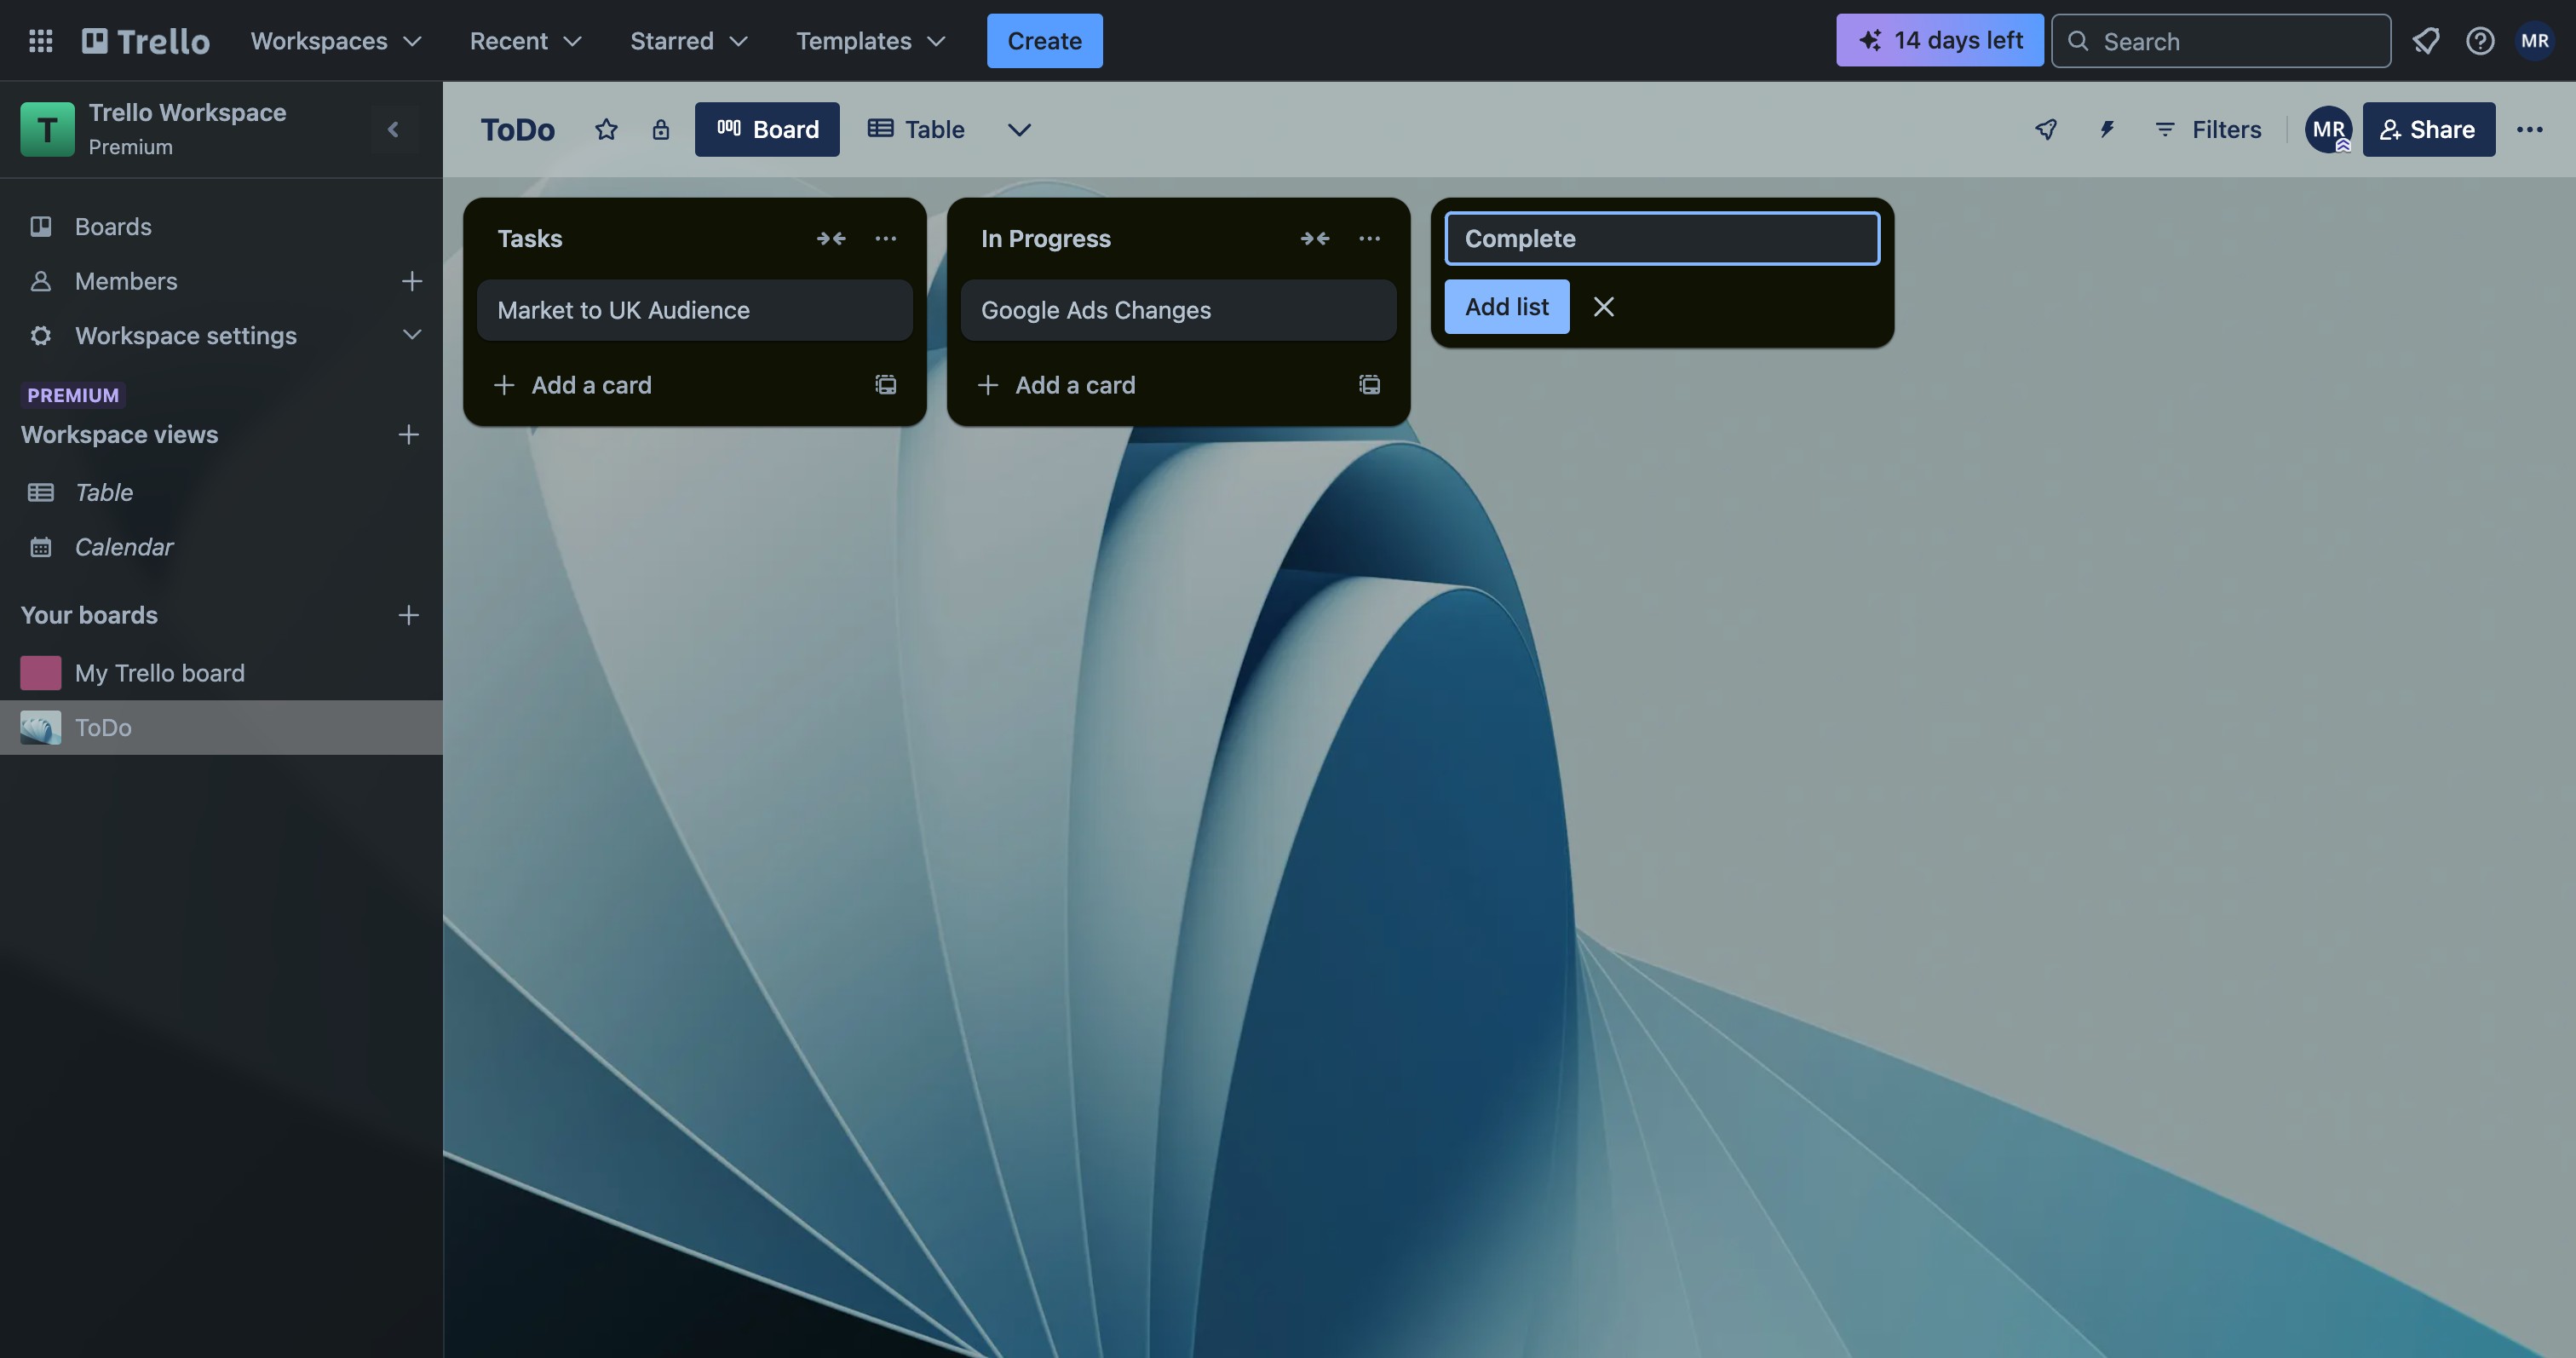
Task: Click the Trello Workspace green T logo
Action: point(47,129)
